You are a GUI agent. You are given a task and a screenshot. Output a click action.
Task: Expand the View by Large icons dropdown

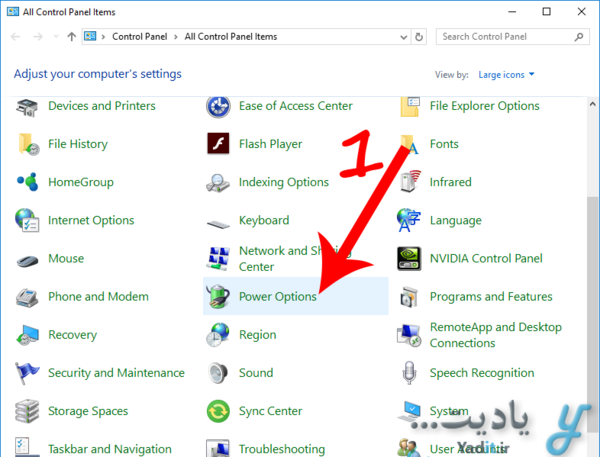coord(506,75)
